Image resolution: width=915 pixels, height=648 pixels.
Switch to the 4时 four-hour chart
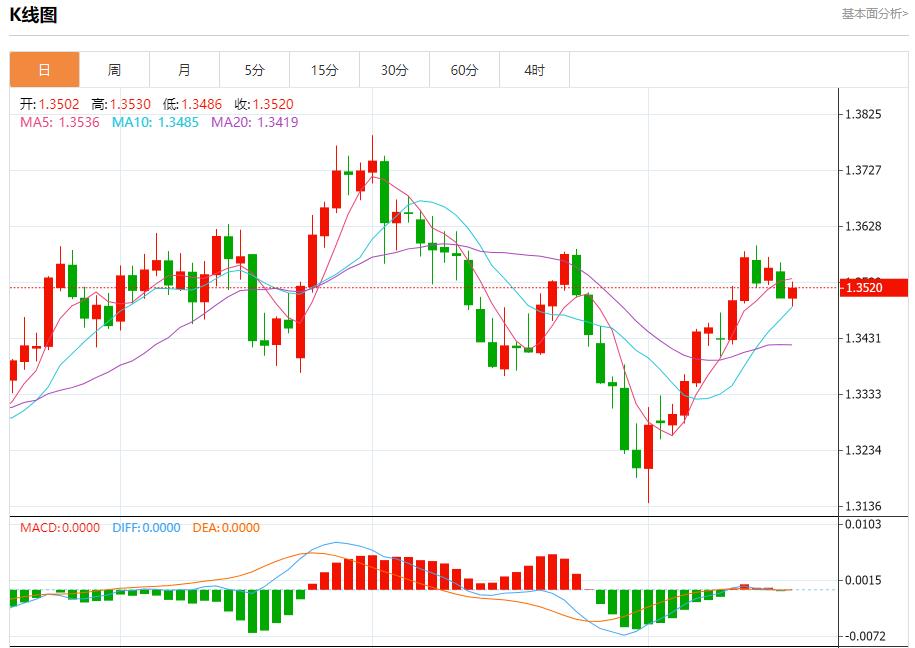click(x=533, y=70)
